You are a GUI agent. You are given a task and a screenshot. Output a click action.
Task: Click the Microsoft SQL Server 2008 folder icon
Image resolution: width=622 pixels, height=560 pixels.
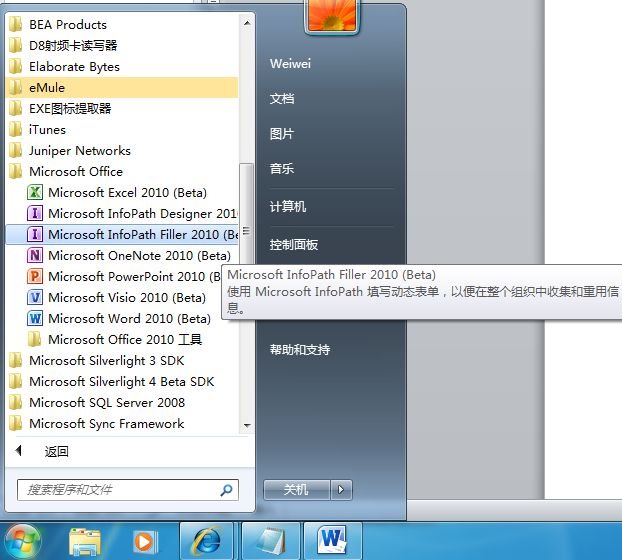coord(15,403)
